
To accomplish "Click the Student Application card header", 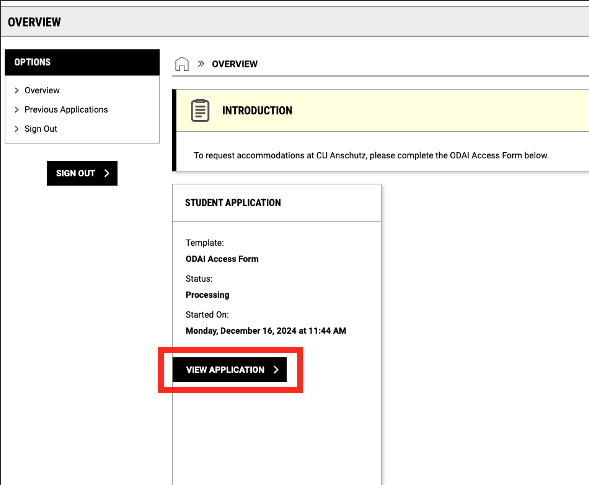I will [277, 203].
